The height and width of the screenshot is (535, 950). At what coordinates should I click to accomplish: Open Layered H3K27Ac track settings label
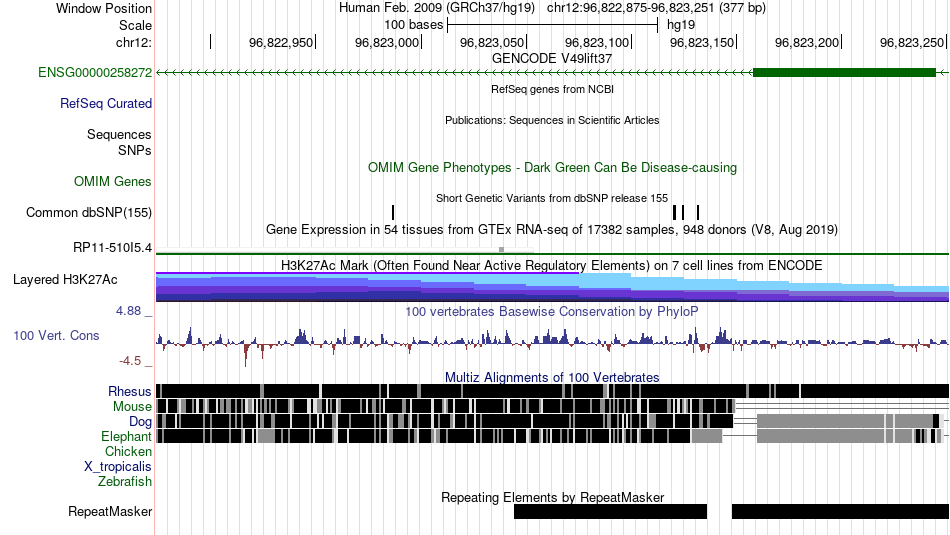(x=65, y=280)
